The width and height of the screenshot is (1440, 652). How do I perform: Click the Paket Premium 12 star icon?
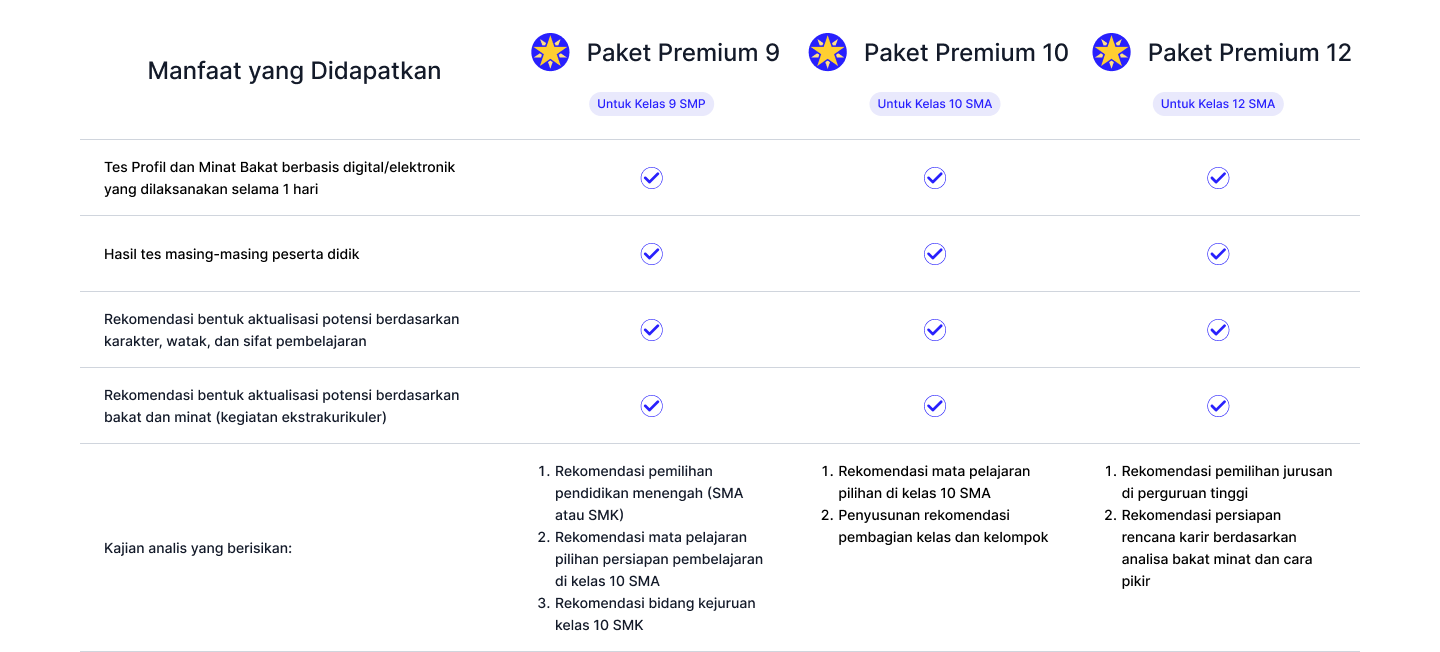1111,52
